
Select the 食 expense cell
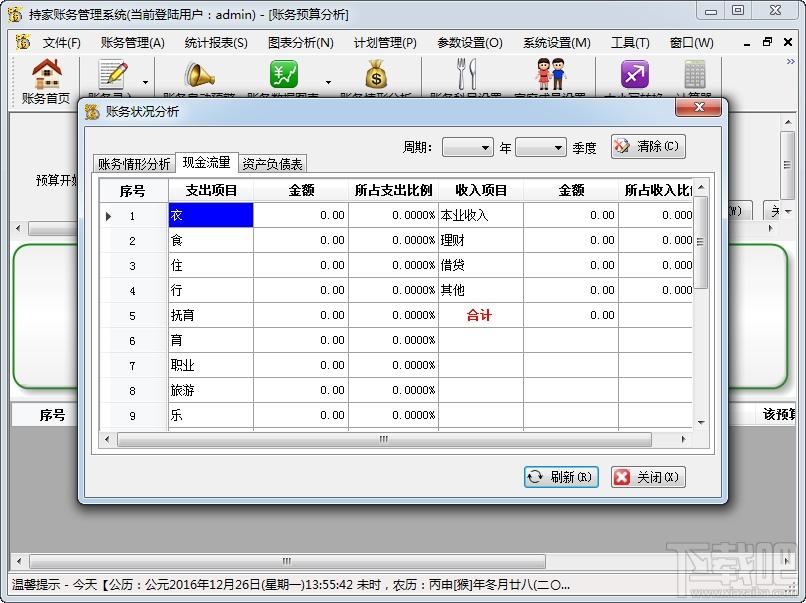coord(211,240)
